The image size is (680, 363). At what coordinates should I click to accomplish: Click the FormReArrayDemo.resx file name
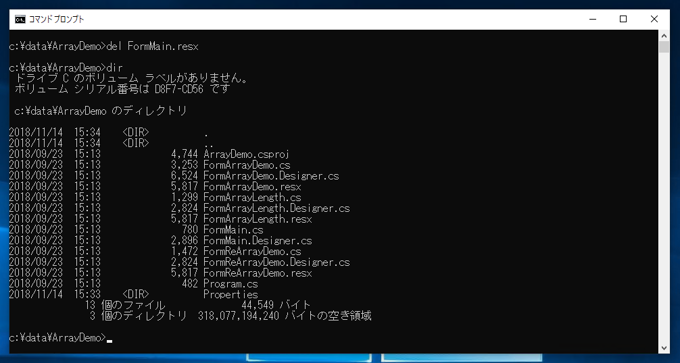(258, 274)
